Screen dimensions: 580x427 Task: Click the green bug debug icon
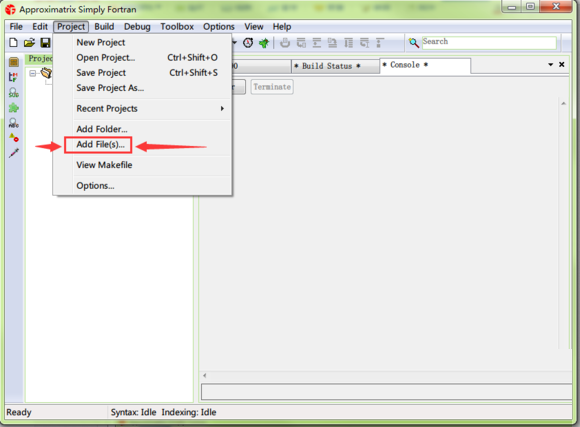(x=264, y=43)
